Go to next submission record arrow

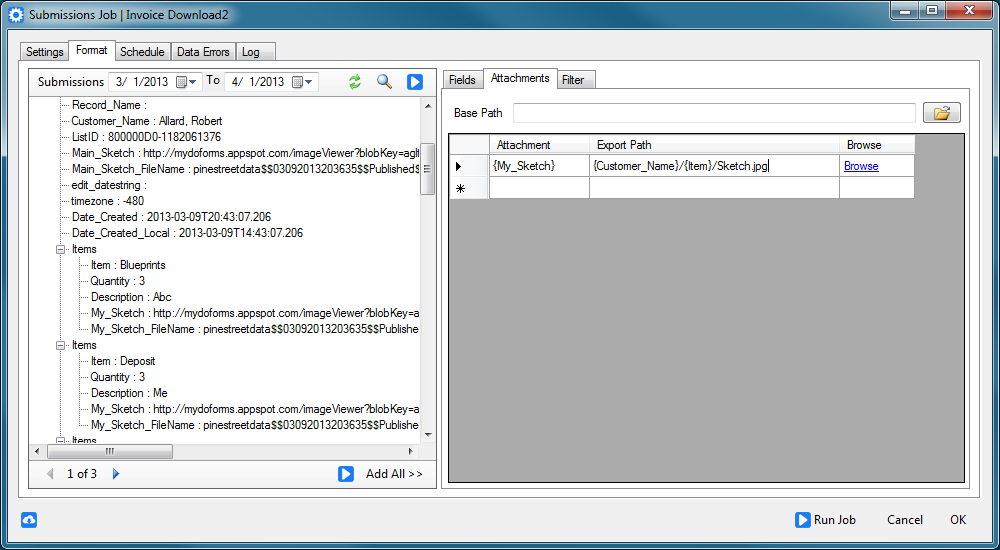point(116,474)
